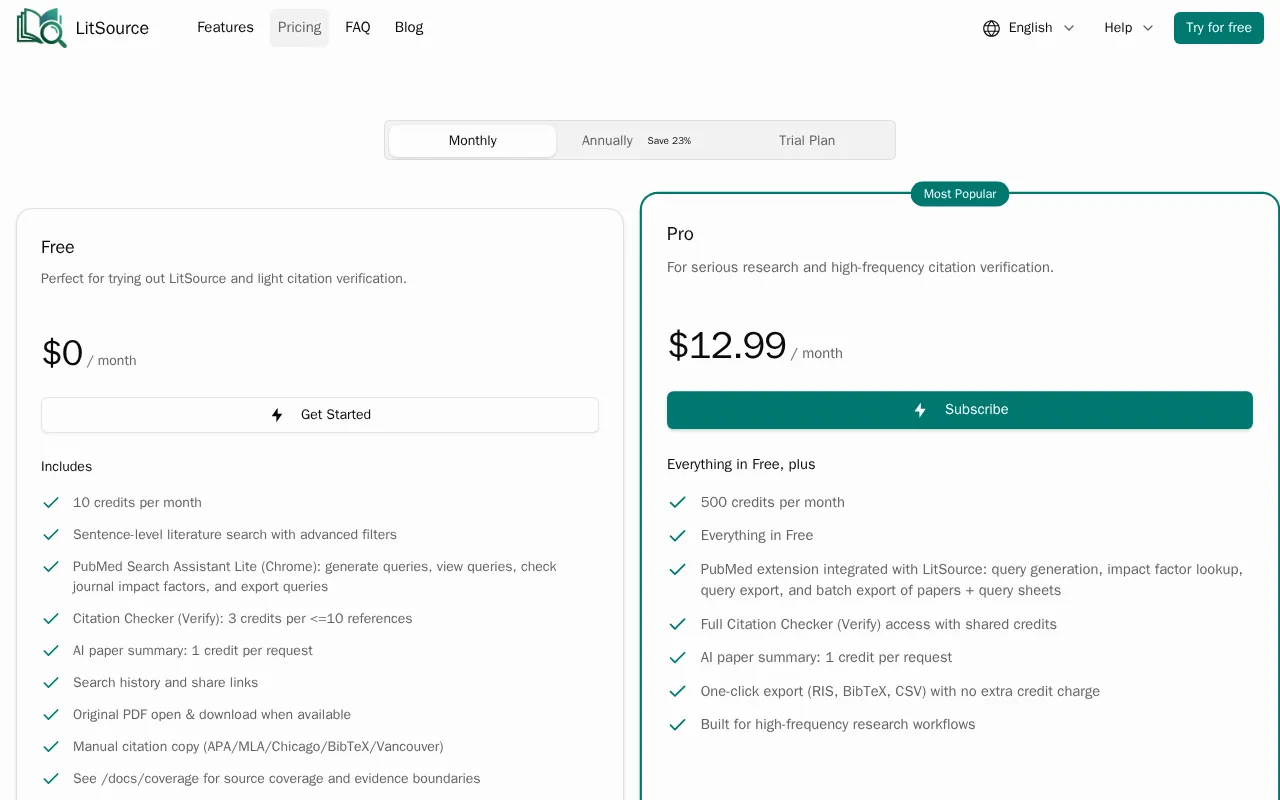Click checkmark beside Full Citation Checker access
The width and height of the screenshot is (1280, 800).
[x=677, y=625]
